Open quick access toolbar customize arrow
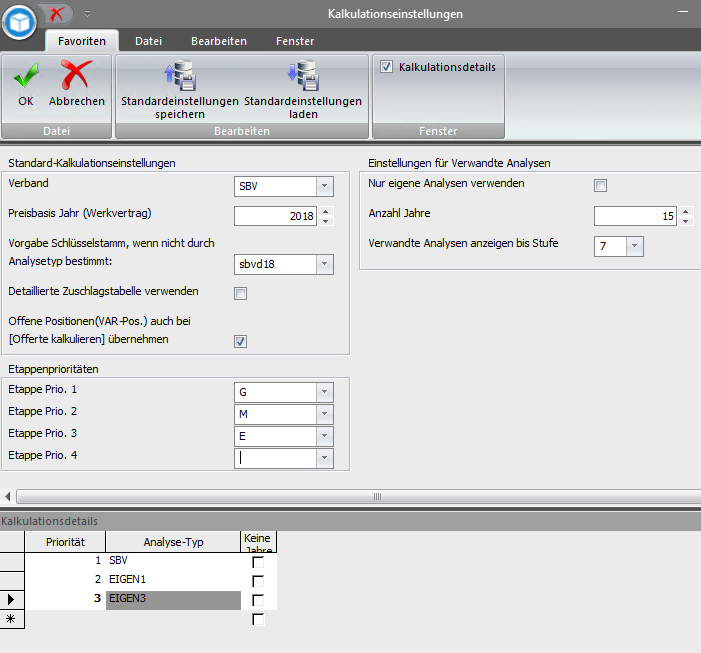This screenshot has width=701, height=653. tap(87, 14)
